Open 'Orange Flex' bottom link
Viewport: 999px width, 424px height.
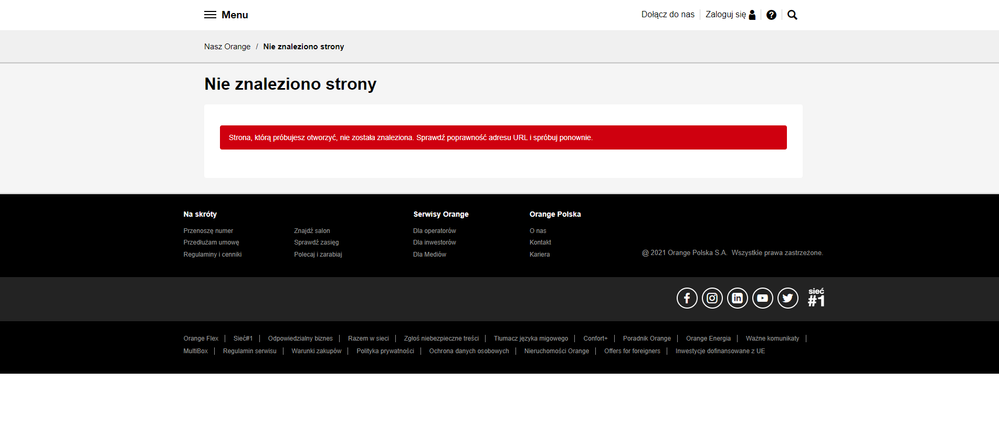pos(201,338)
